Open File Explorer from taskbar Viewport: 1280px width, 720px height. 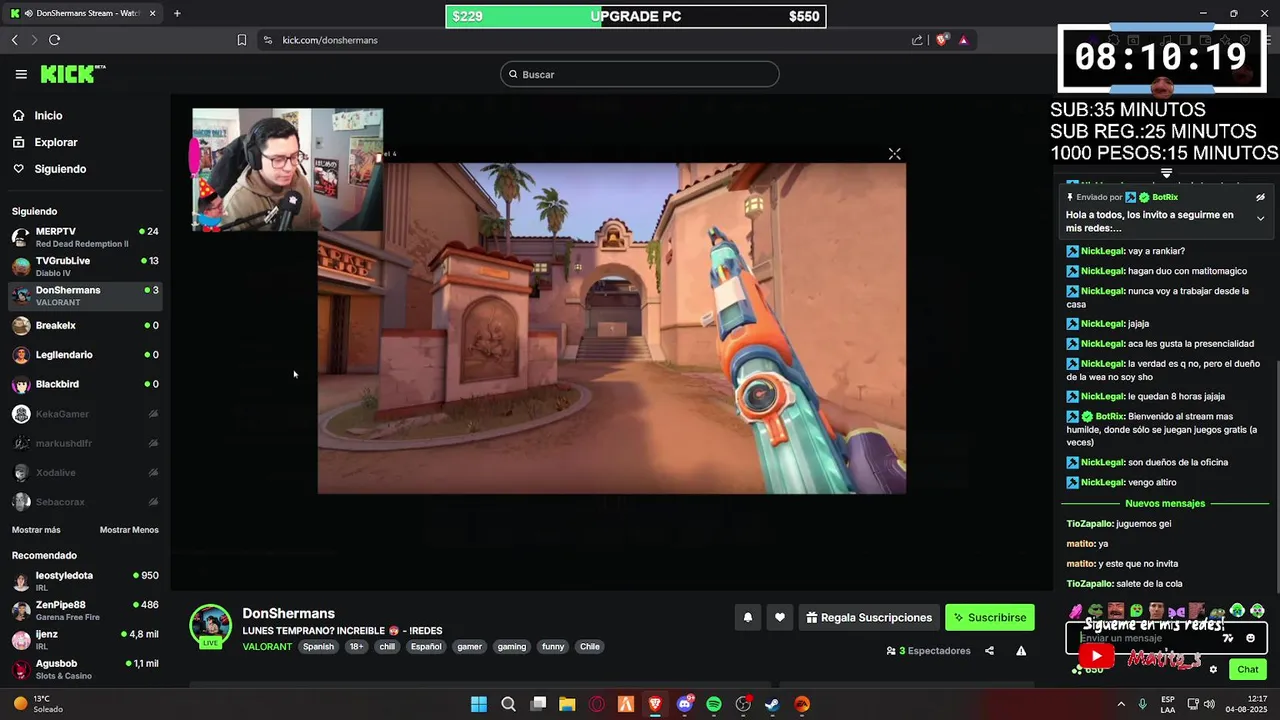click(x=567, y=704)
